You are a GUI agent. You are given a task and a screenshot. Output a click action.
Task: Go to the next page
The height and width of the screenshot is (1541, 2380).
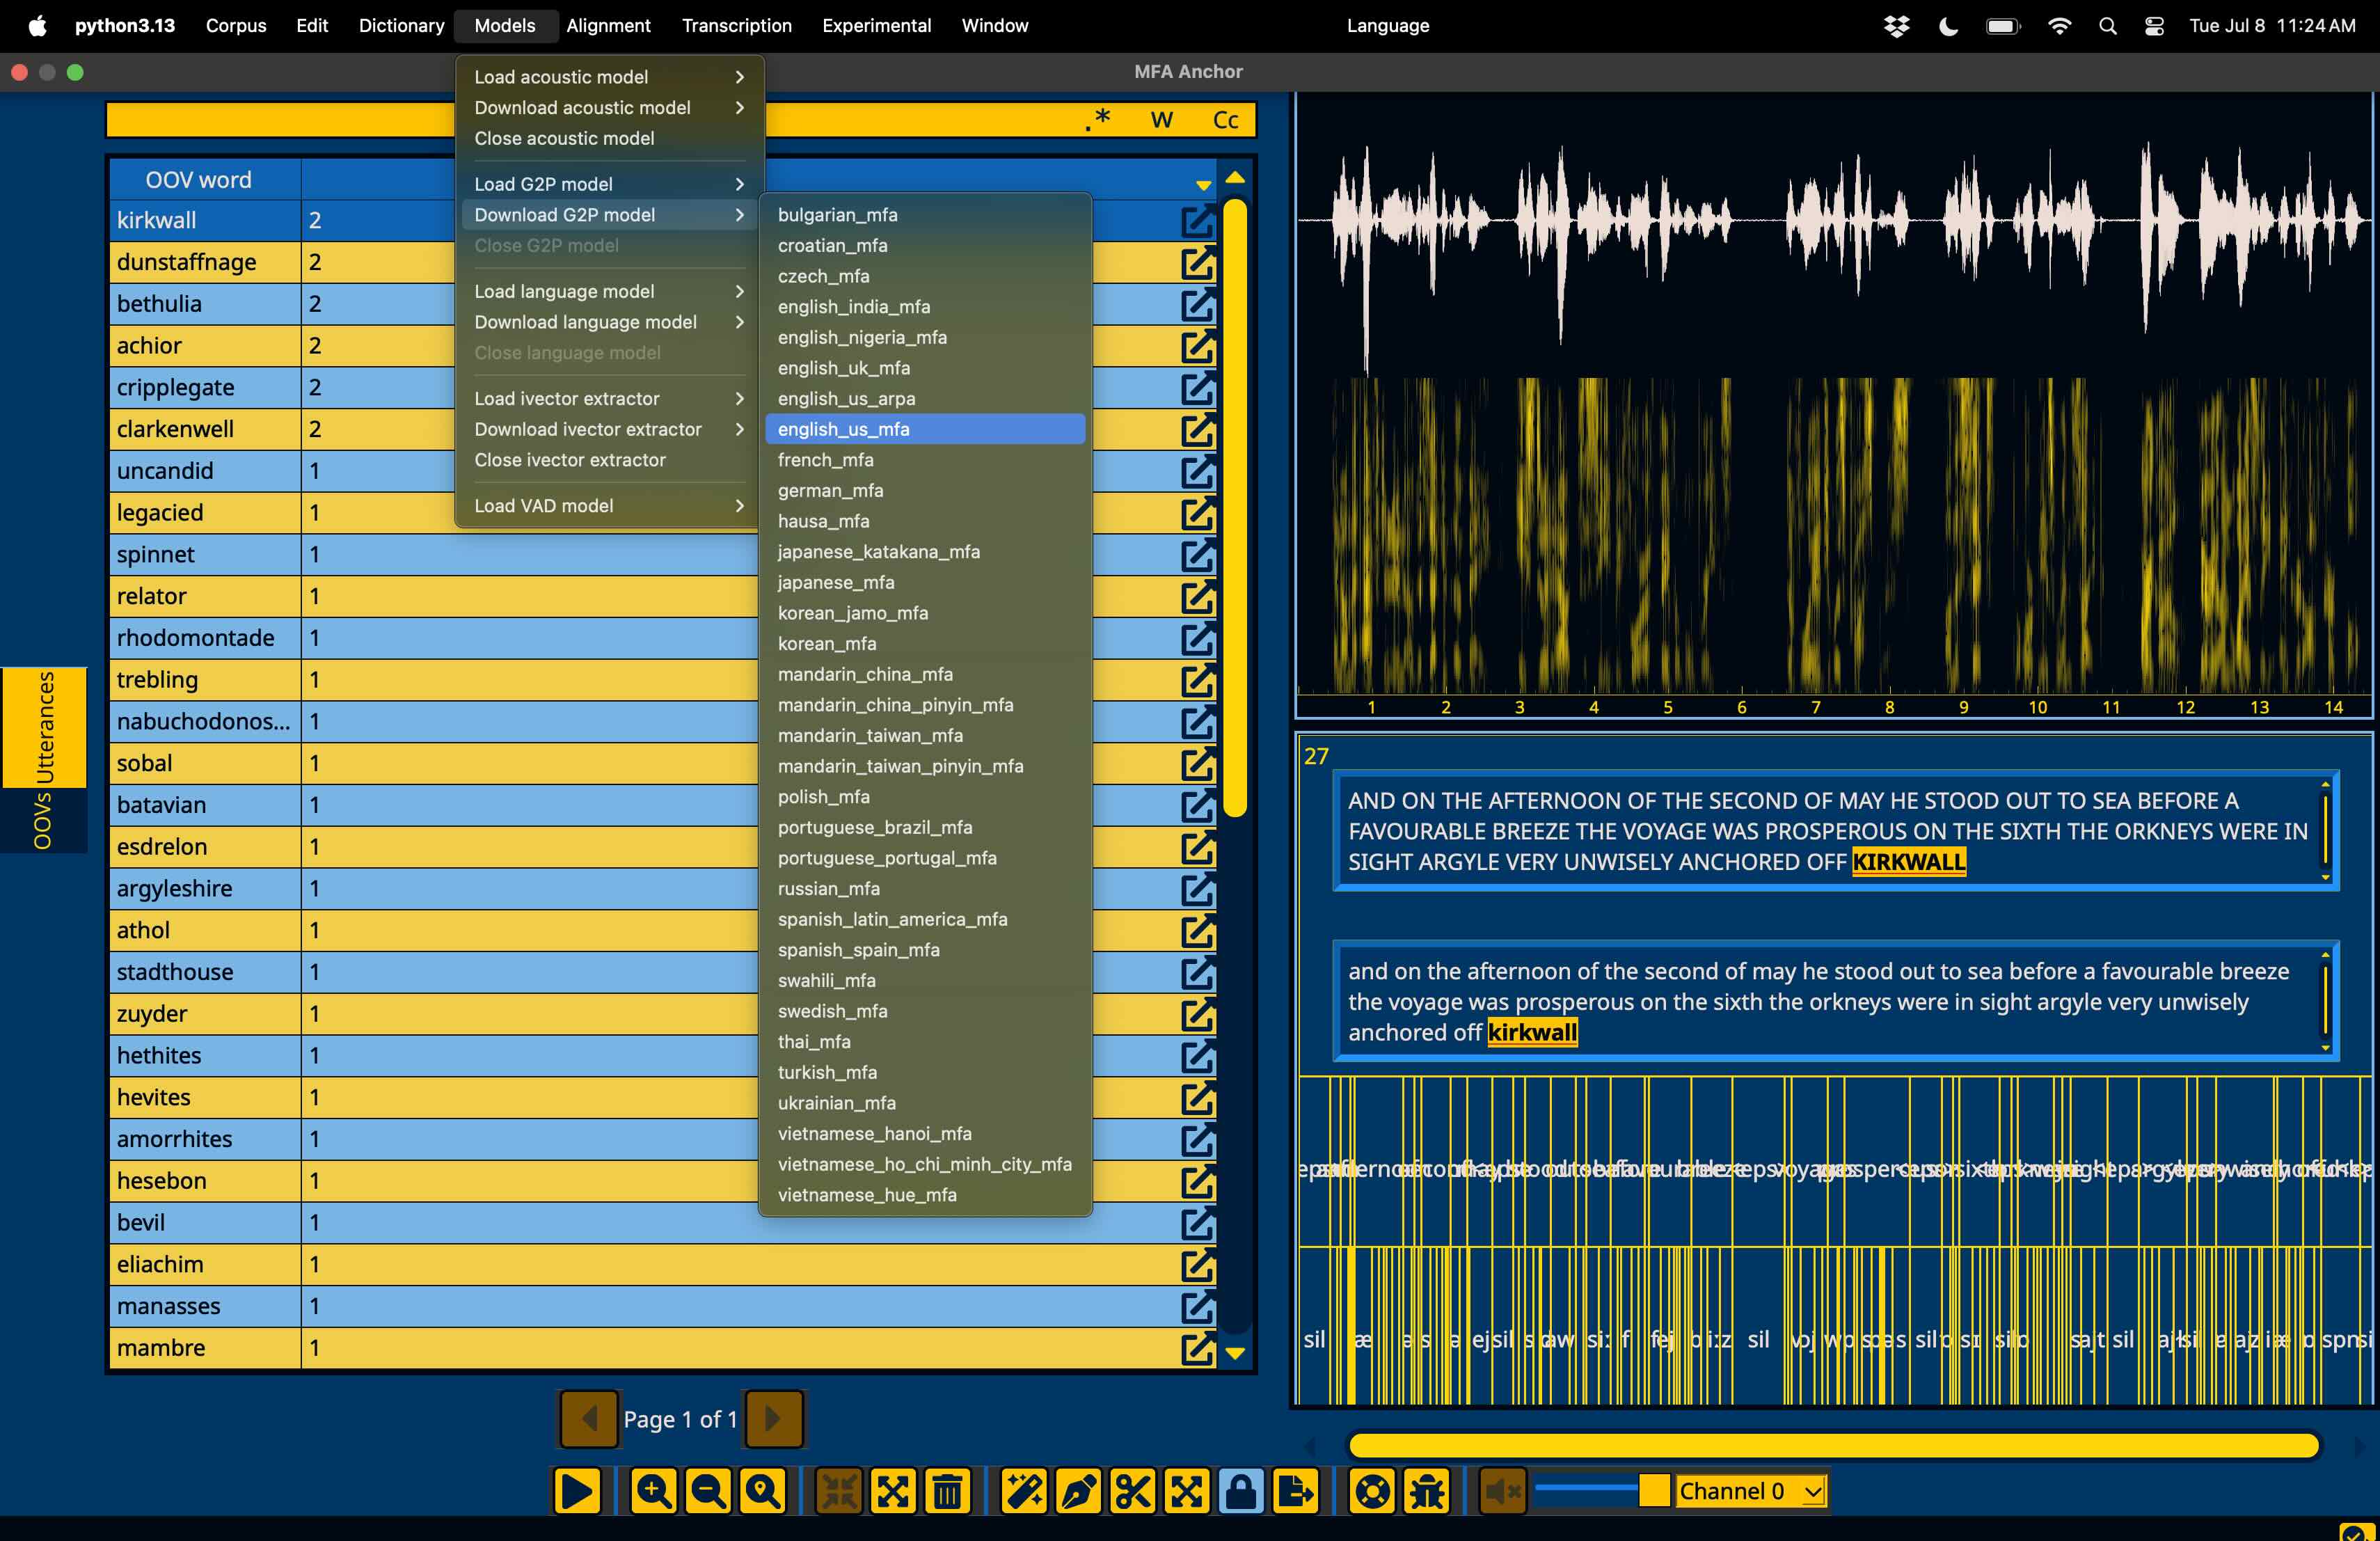(773, 1418)
